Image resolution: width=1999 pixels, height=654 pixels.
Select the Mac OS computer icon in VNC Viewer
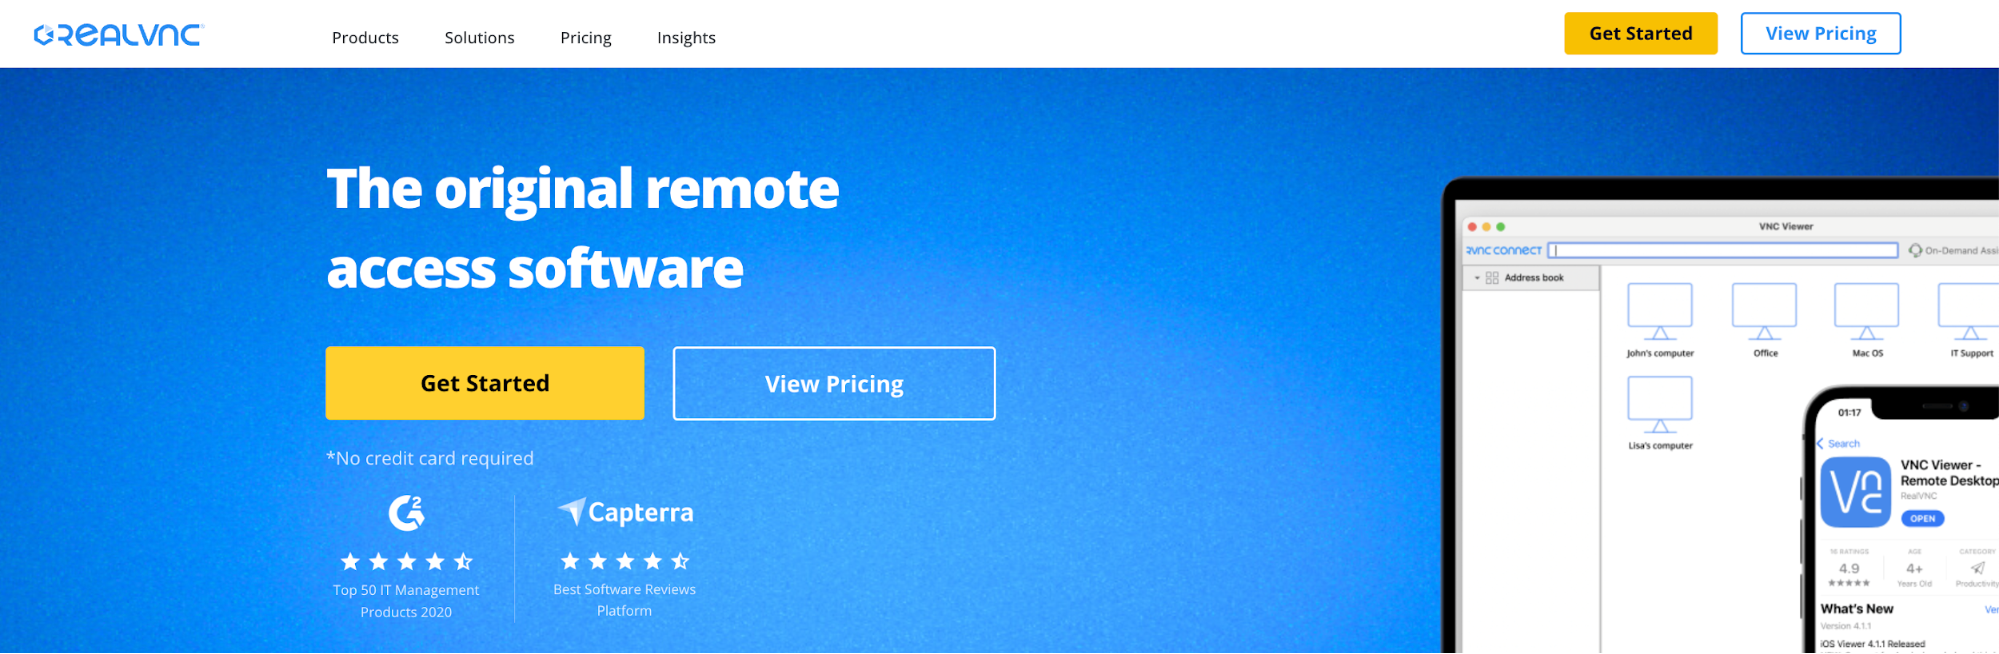click(x=1866, y=311)
